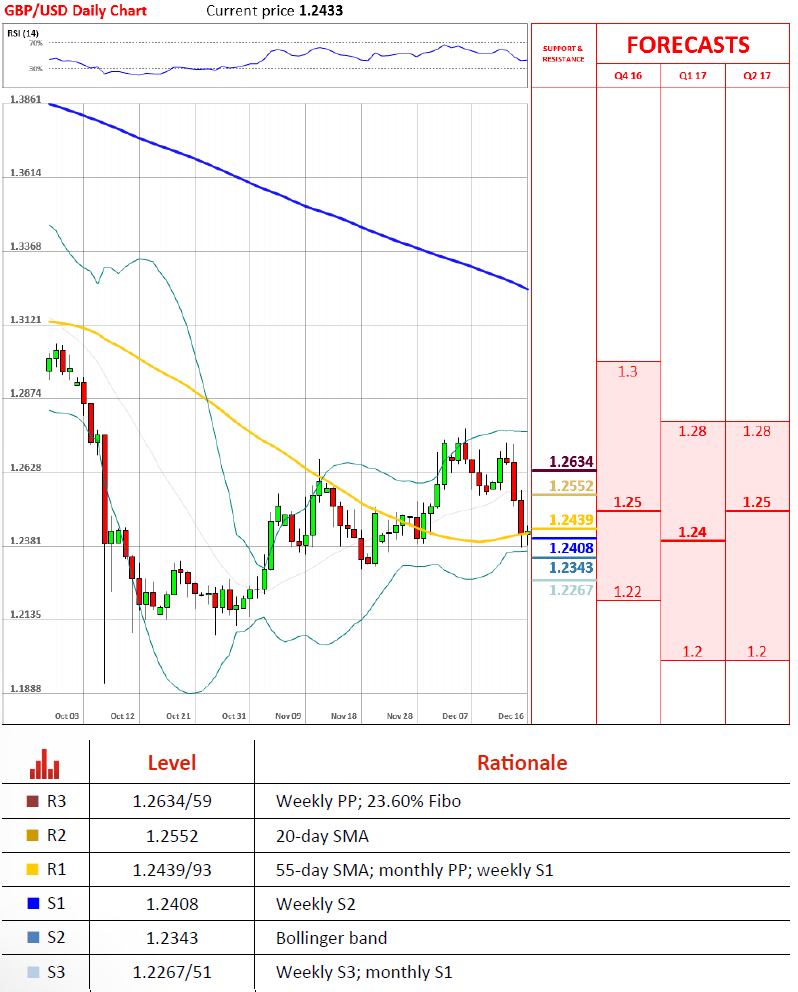798x992 pixels.
Task: Click the S2 steel blue color swatch
Action: click(33, 938)
